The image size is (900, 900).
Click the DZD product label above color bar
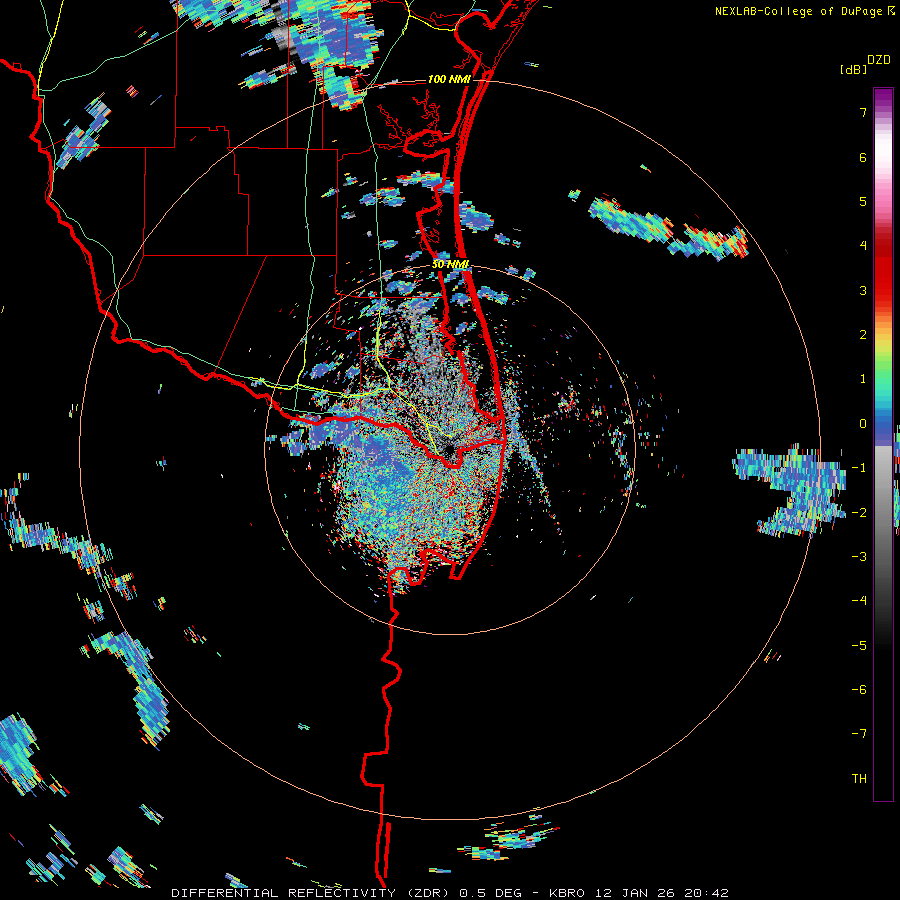[x=879, y=60]
